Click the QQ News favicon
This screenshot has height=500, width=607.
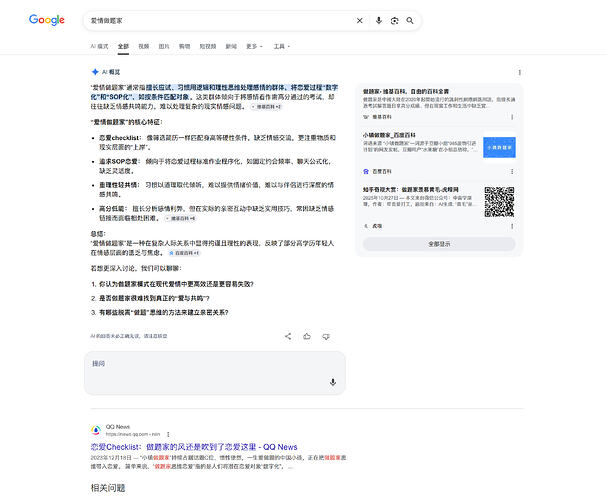point(96,430)
